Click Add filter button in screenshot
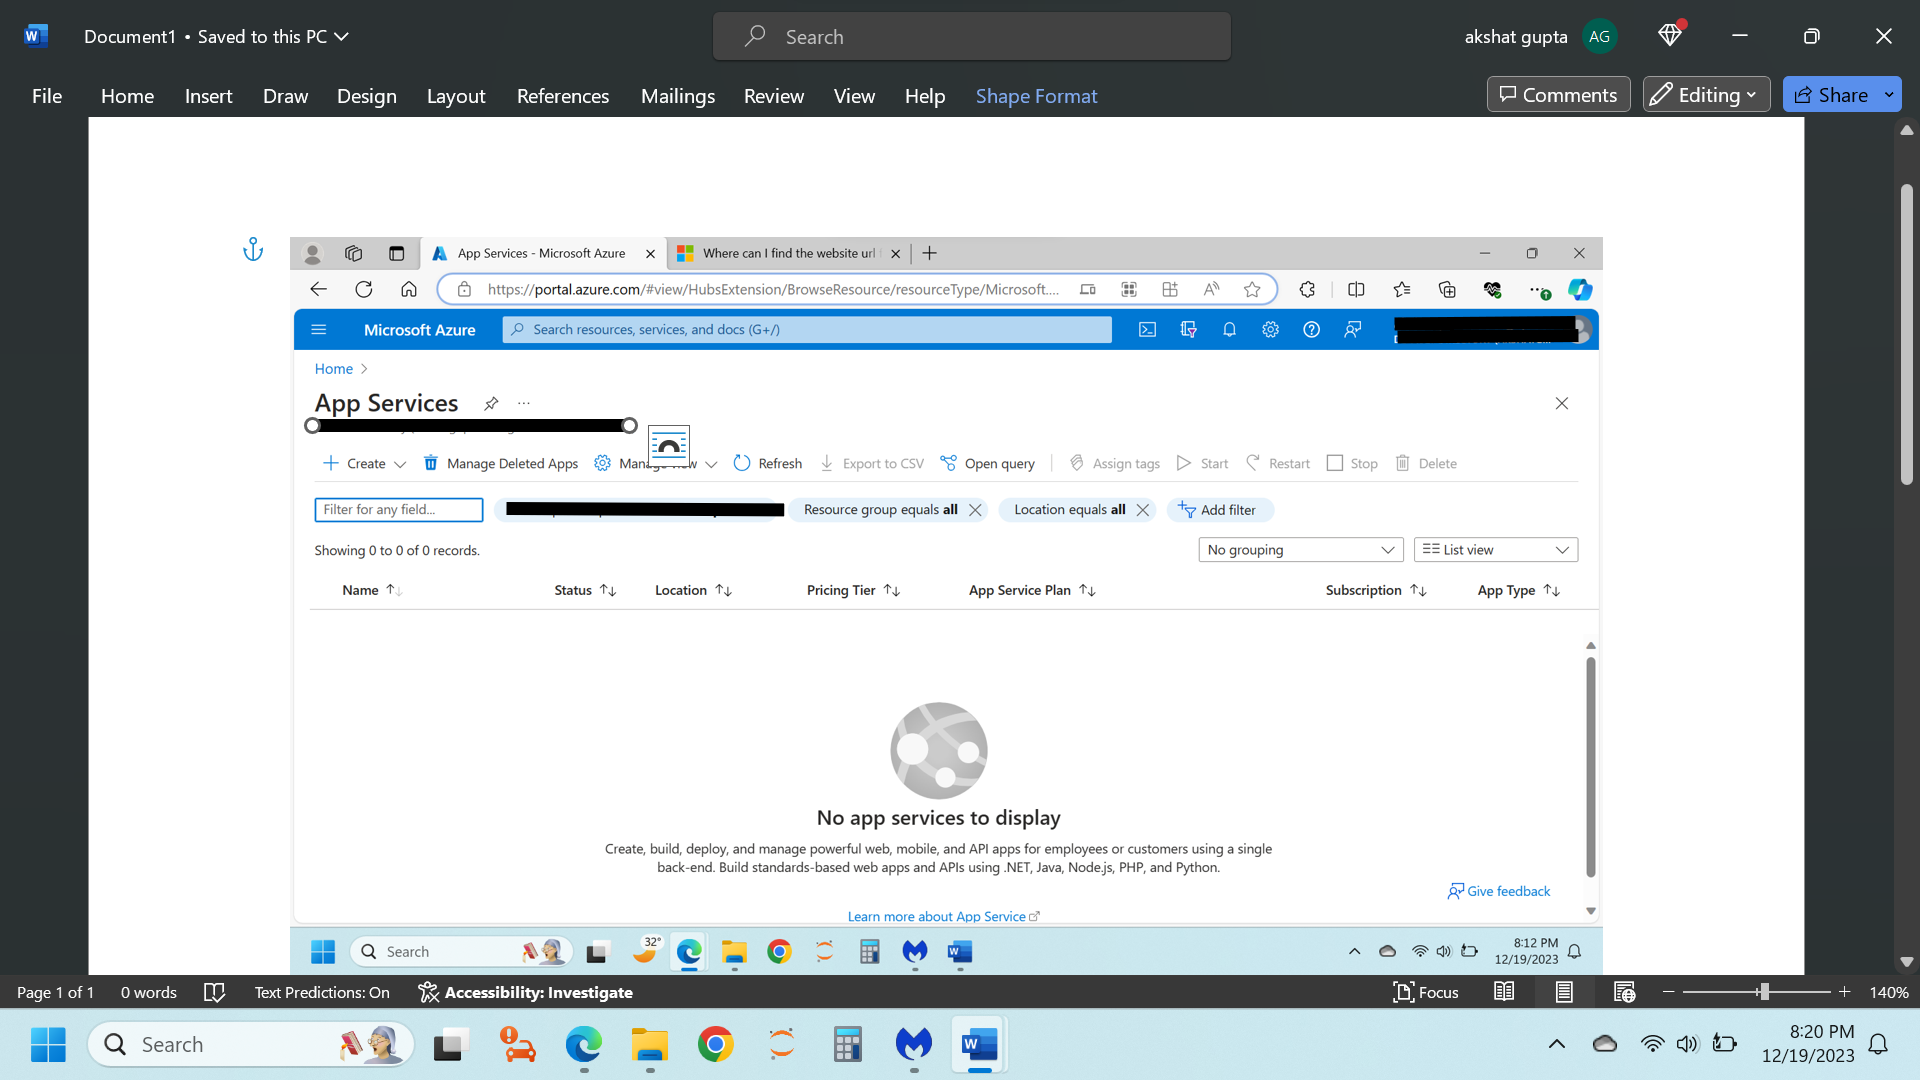 pyautogui.click(x=1218, y=510)
